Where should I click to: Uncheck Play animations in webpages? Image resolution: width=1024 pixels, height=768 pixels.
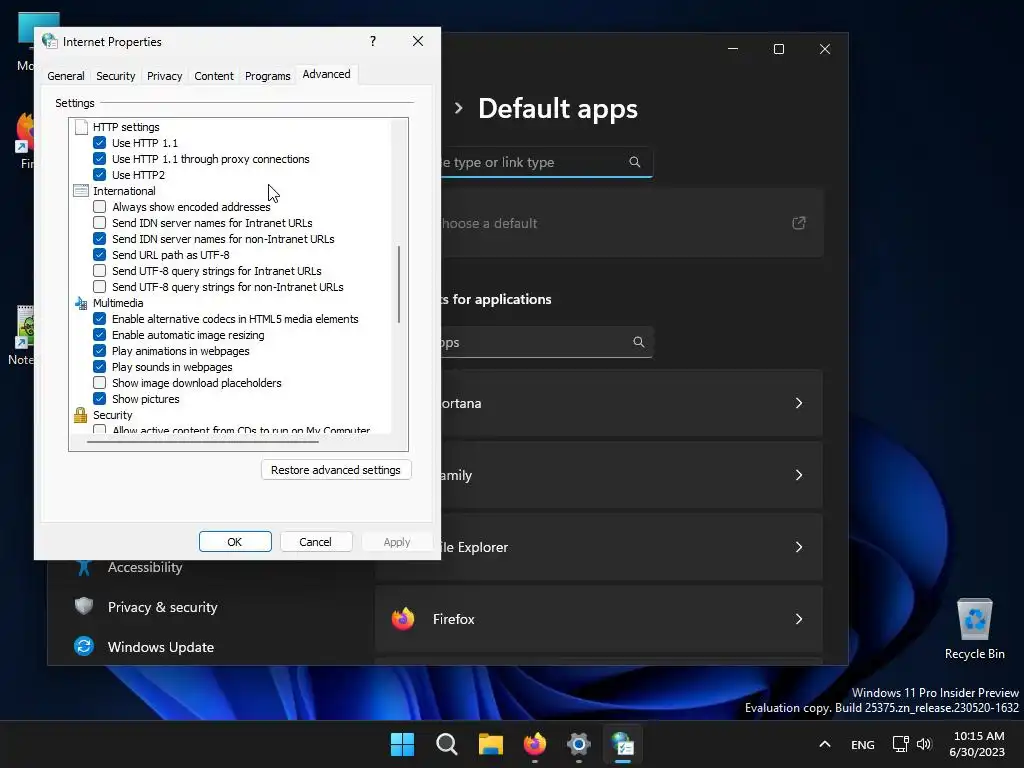pos(99,351)
